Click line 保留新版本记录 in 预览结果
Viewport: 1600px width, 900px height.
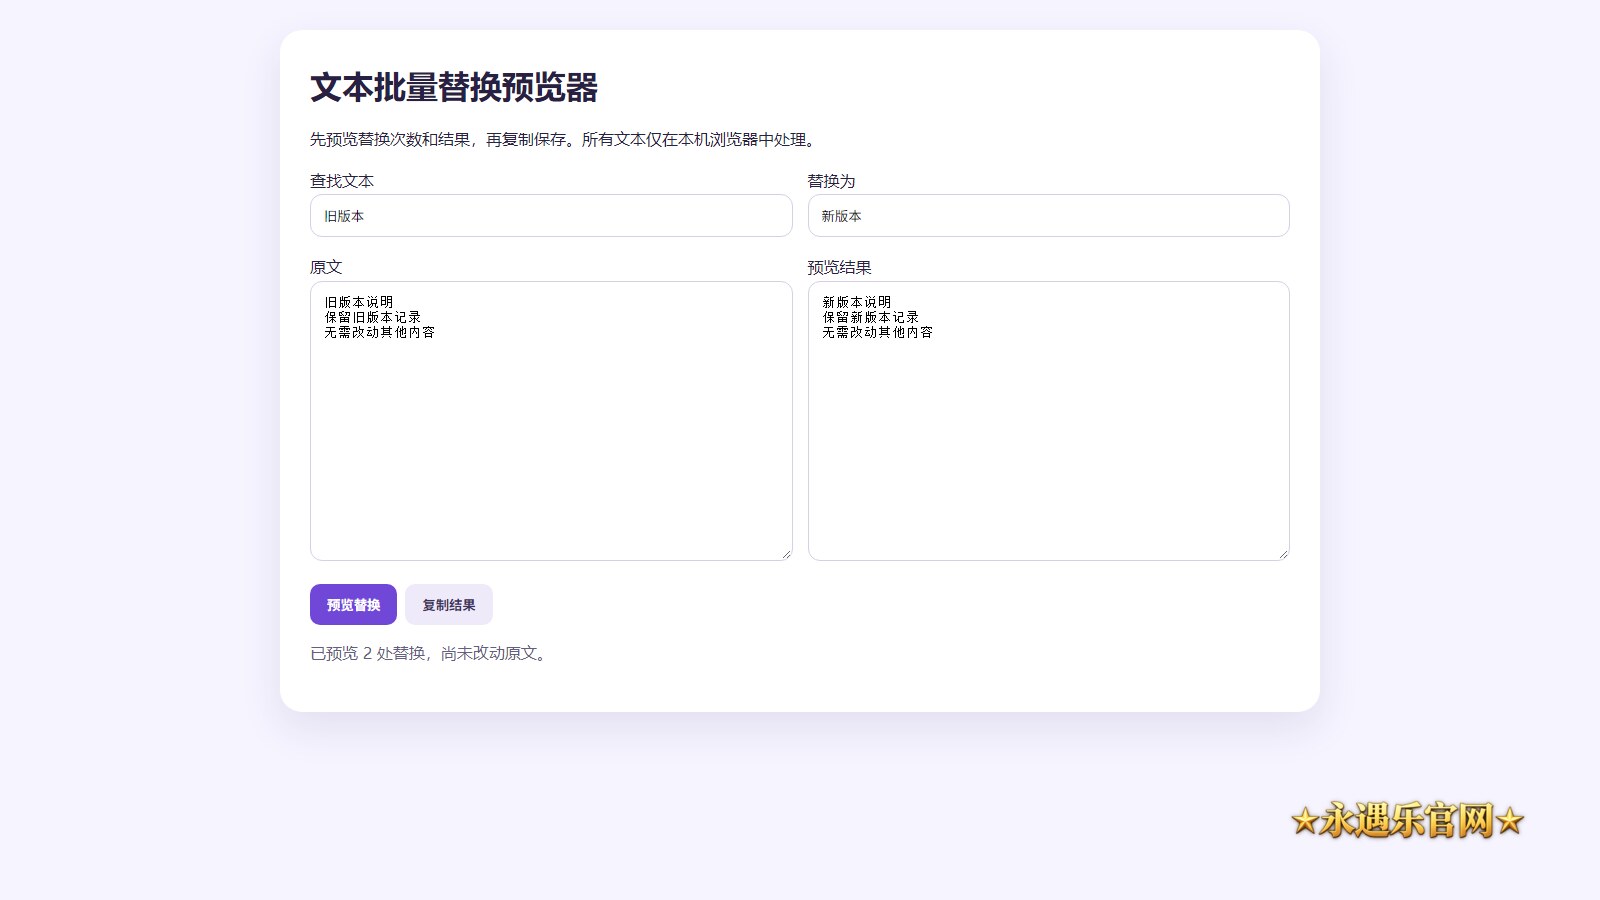point(870,317)
